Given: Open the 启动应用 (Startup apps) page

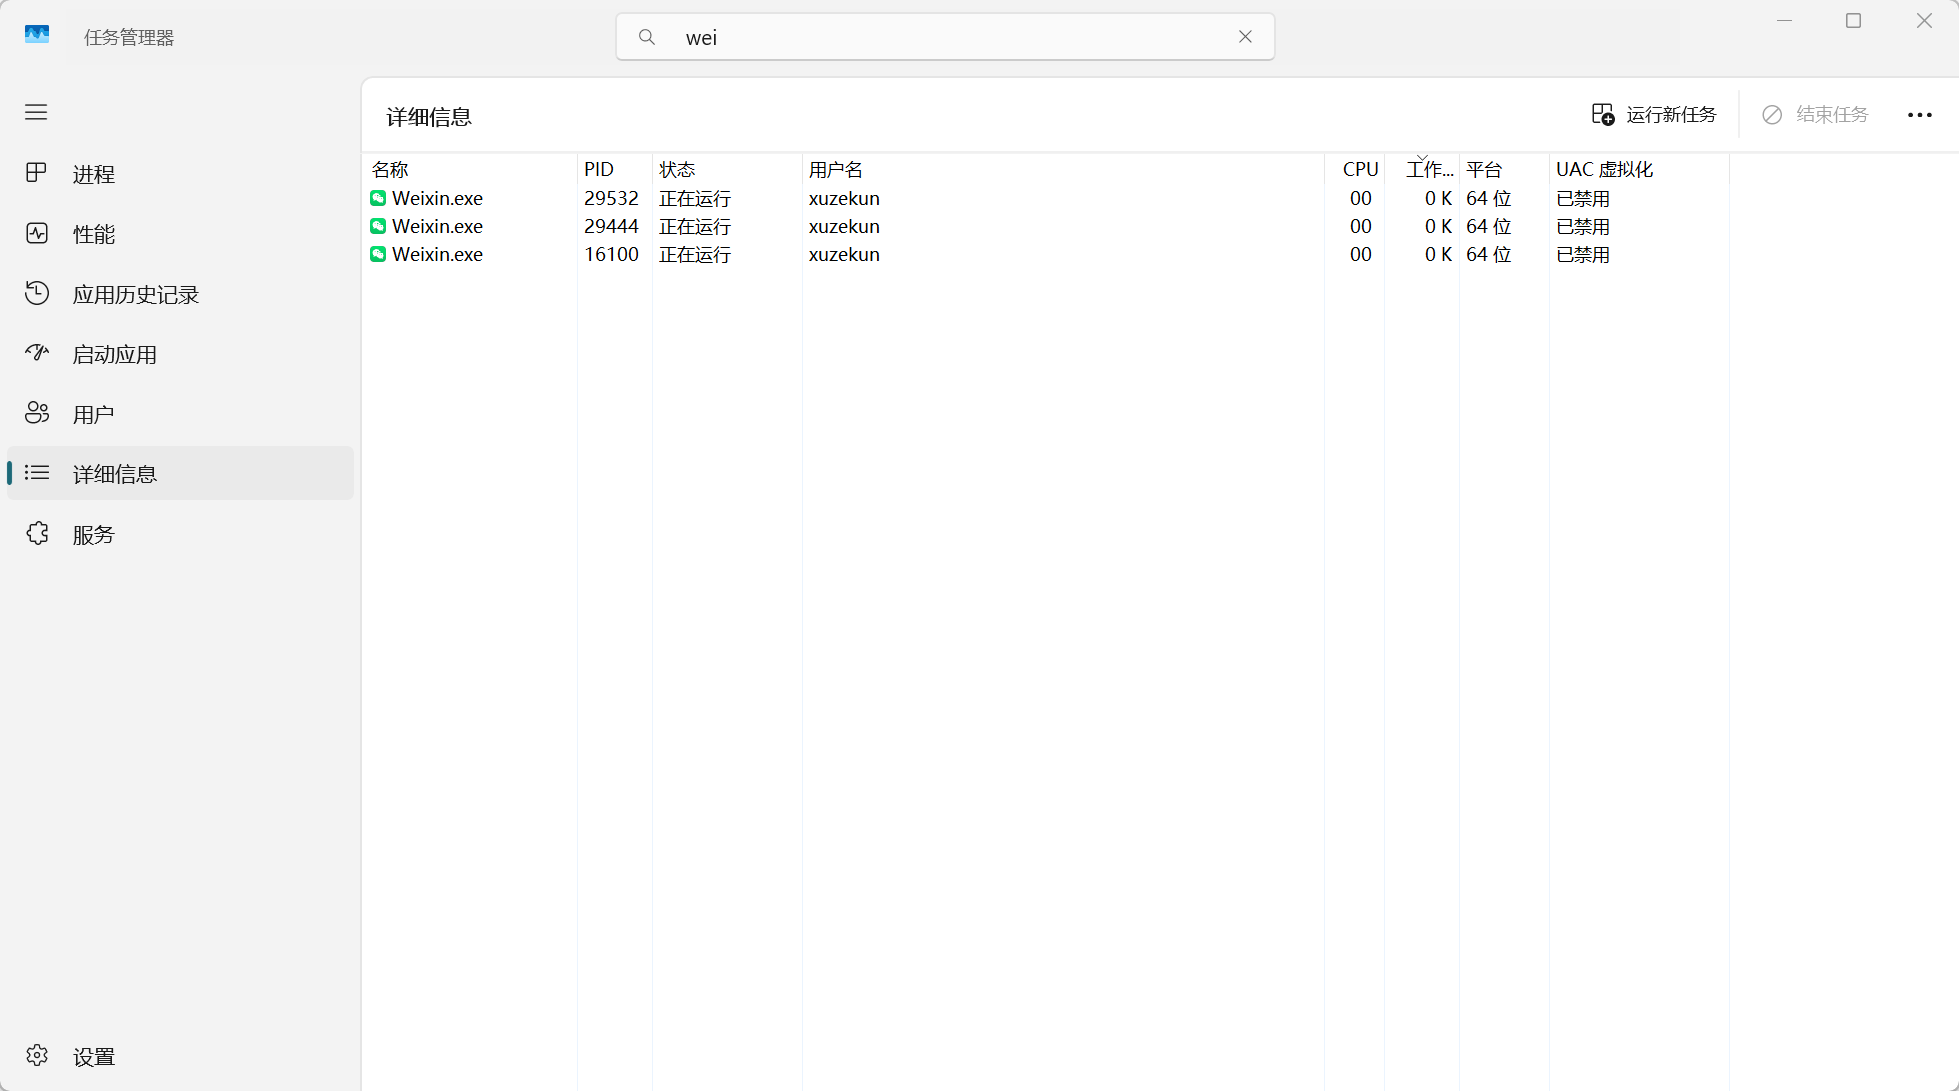Looking at the screenshot, I should [114, 354].
